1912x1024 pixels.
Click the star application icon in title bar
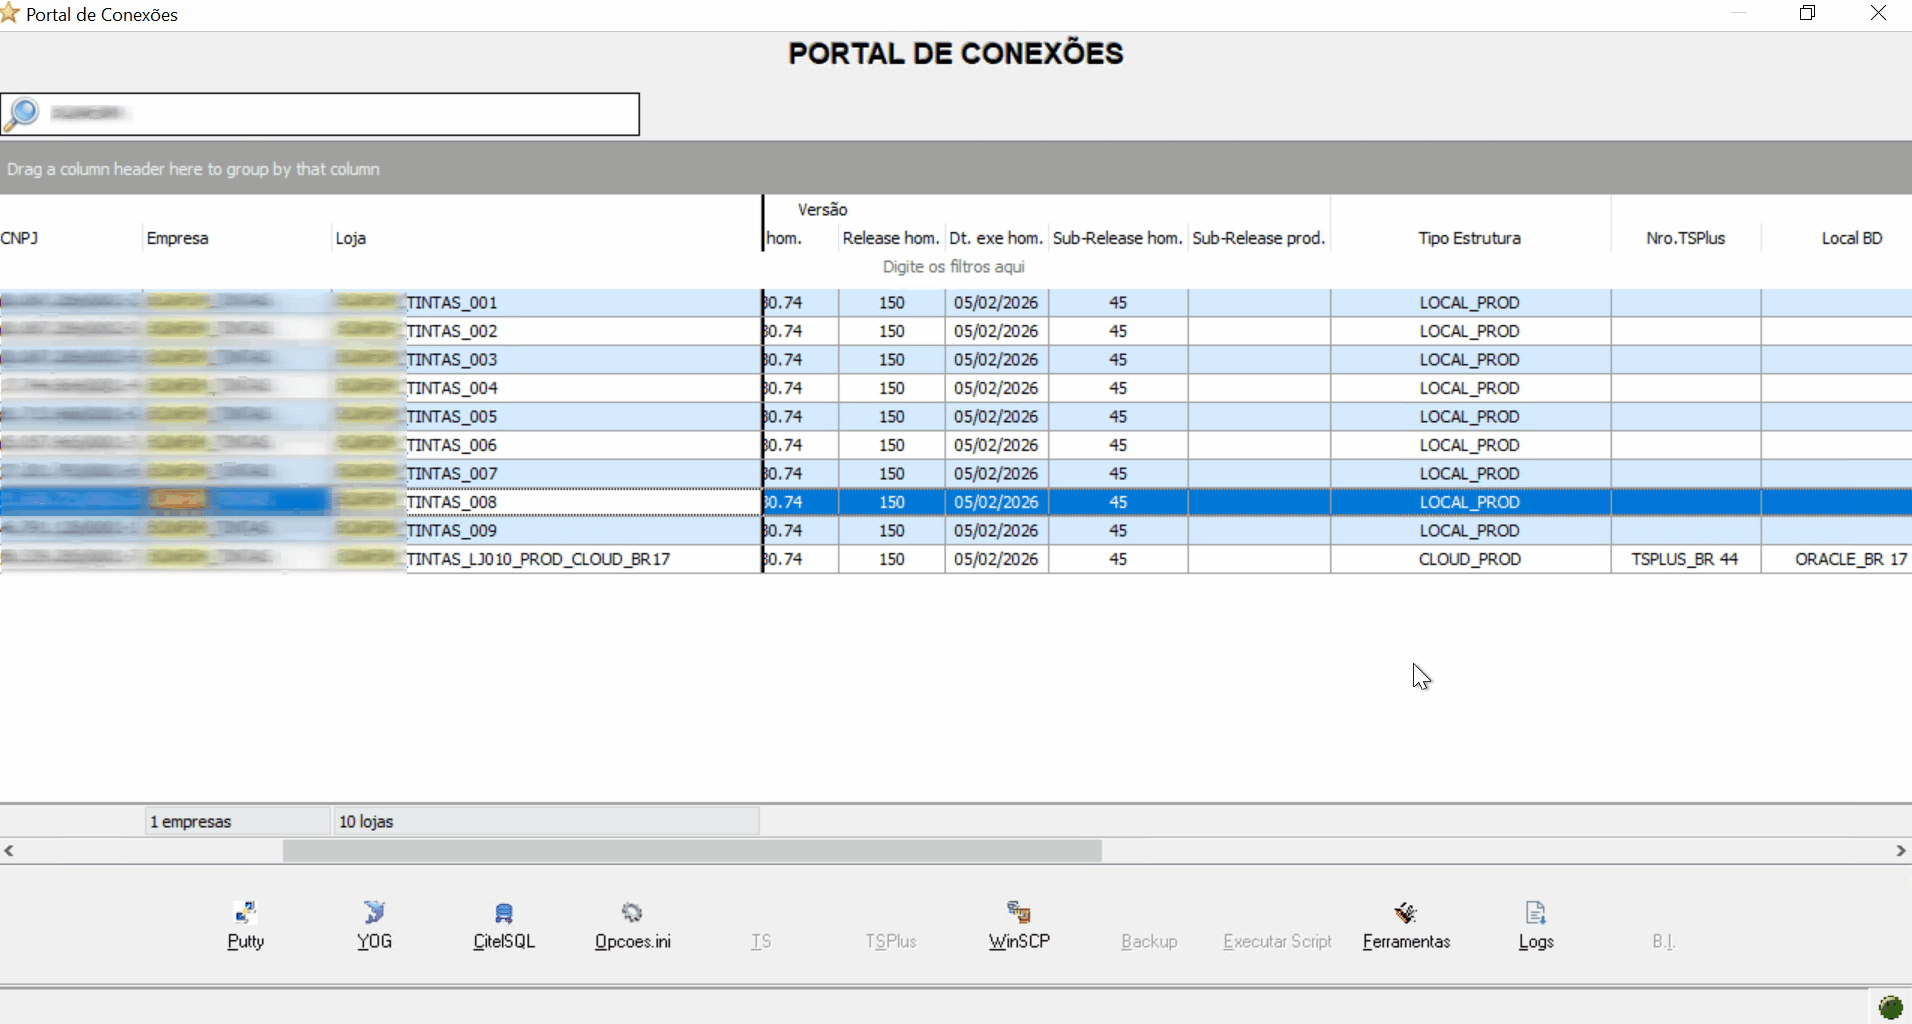point(10,13)
